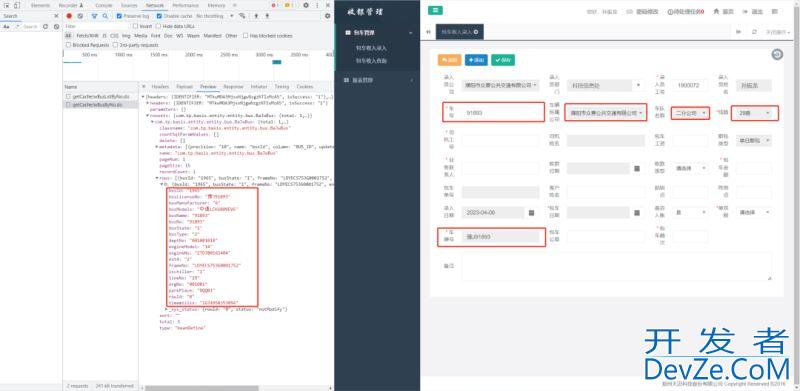Enable the Invert filter checkbox
The image size is (800, 391).
point(136,26)
